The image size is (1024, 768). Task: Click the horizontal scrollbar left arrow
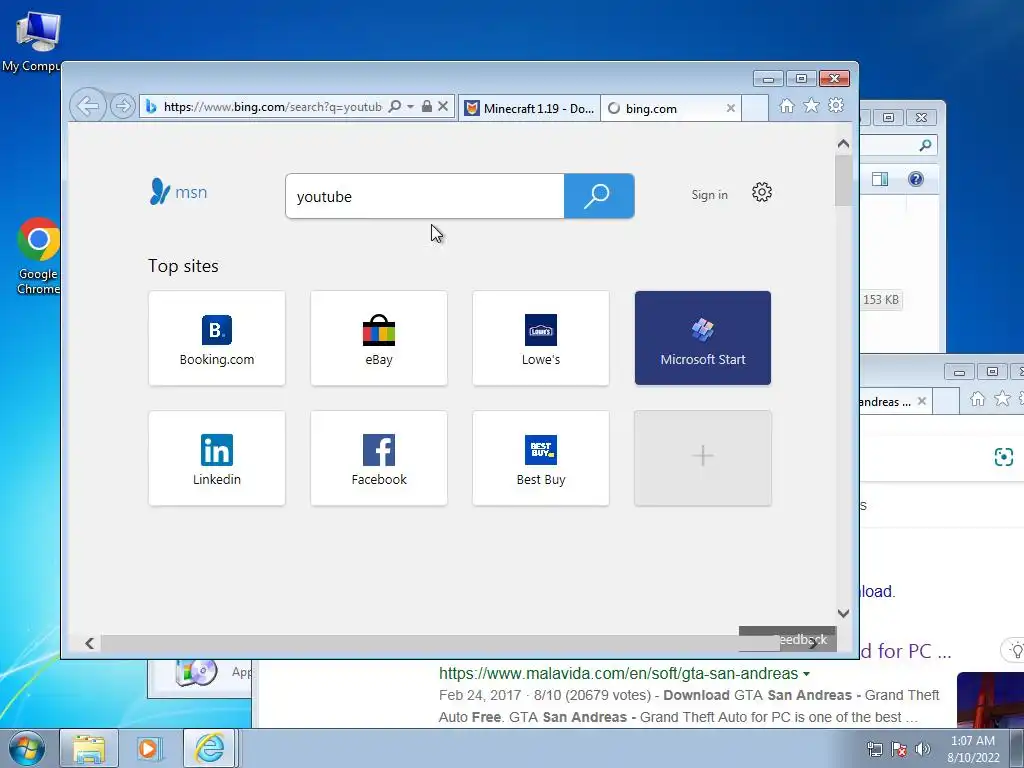[89, 643]
